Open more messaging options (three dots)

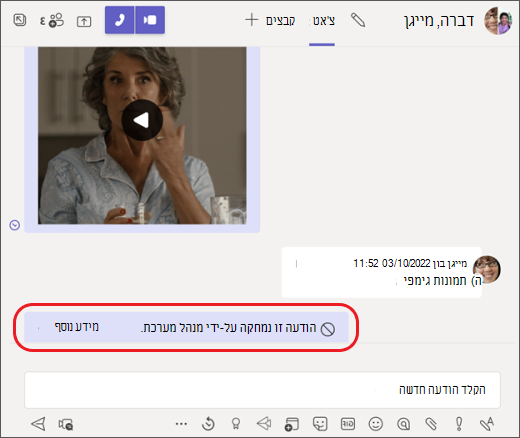tap(181, 424)
